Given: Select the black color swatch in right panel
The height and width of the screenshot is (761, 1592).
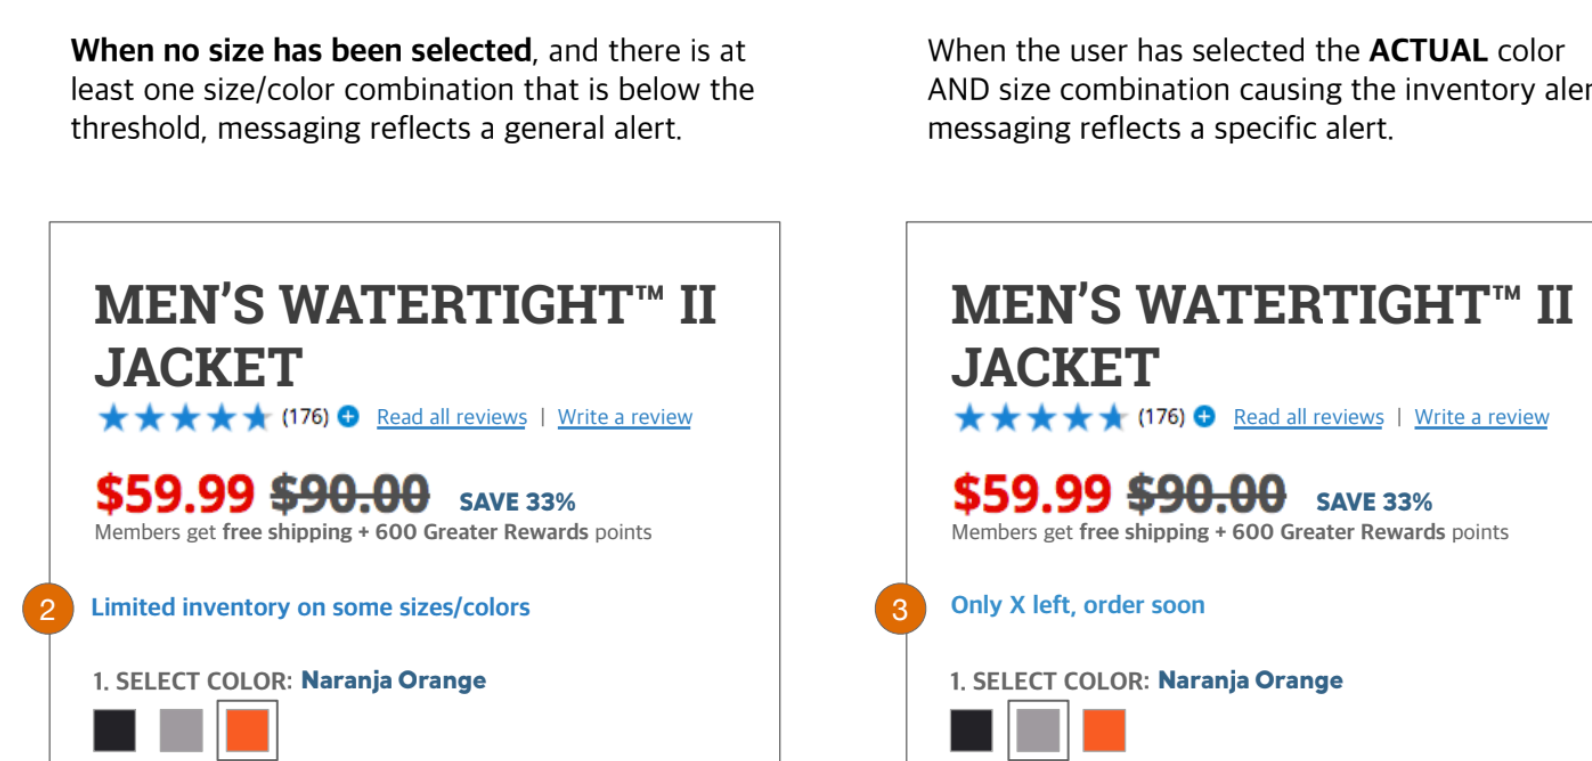Looking at the screenshot, I should (972, 730).
